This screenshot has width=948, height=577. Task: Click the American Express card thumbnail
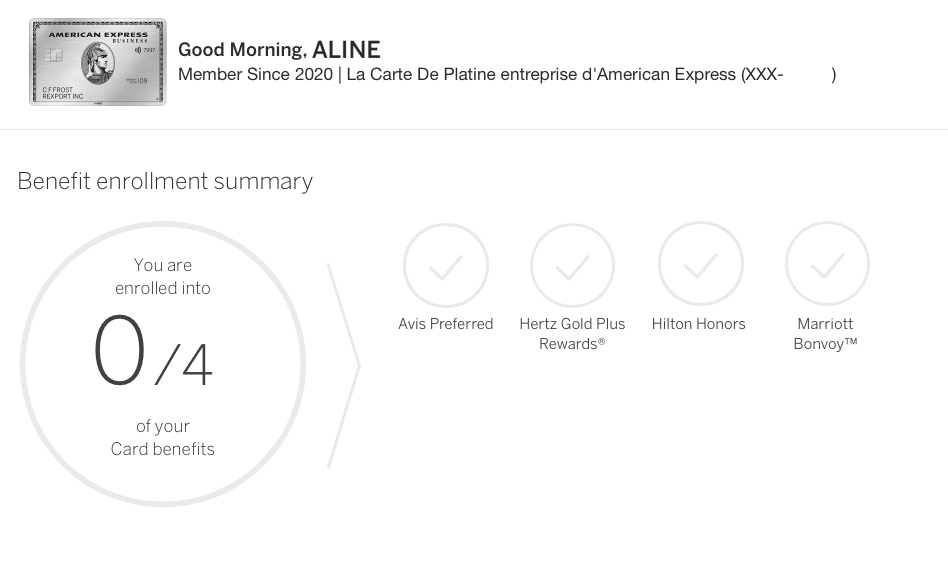point(98,61)
